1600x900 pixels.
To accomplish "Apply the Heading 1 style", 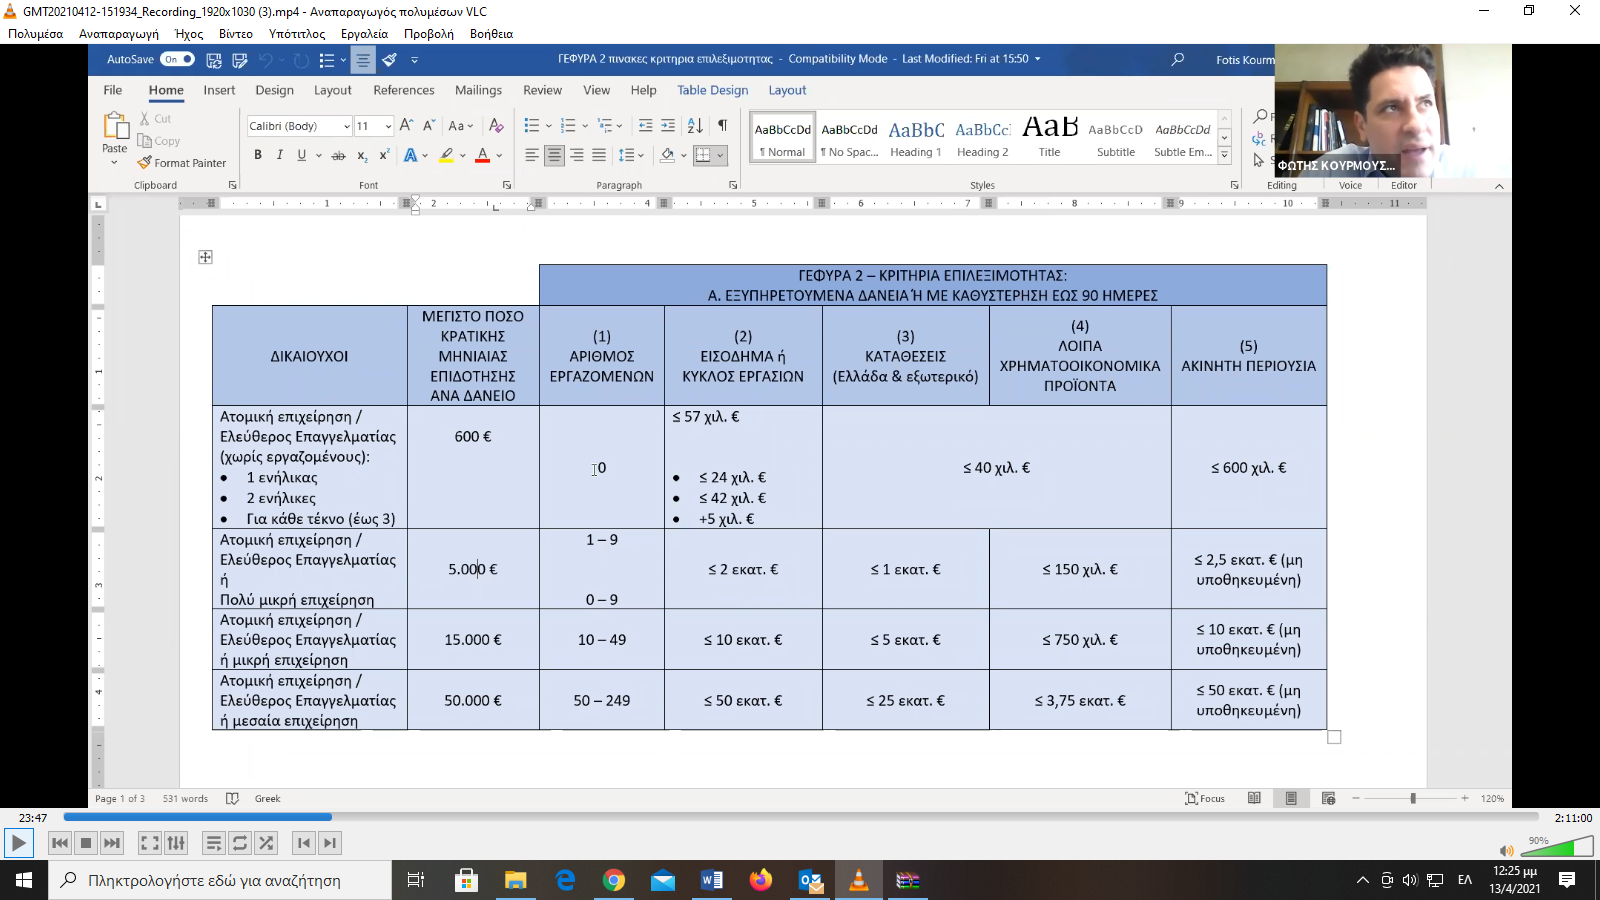I will (x=916, y=139).
